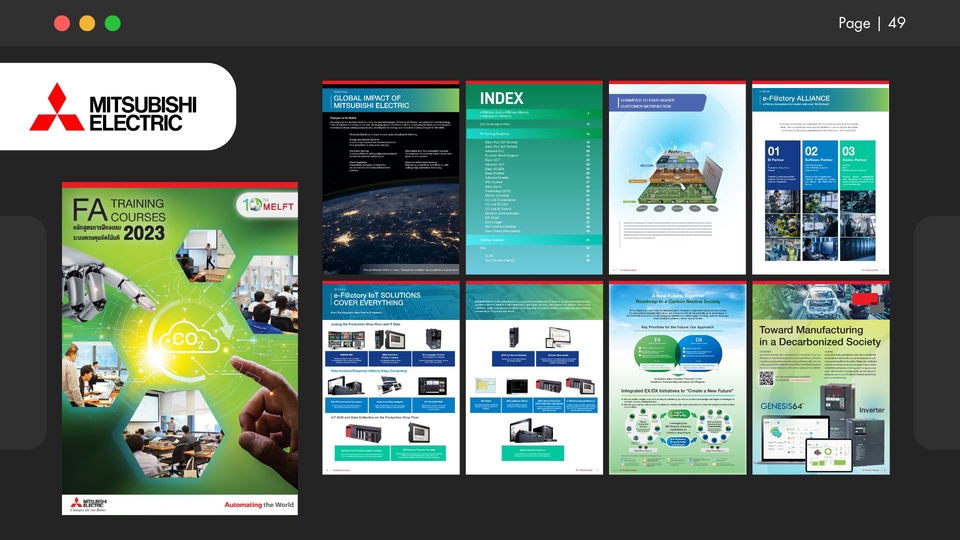Click the red circle in the window header

(62, 23)
